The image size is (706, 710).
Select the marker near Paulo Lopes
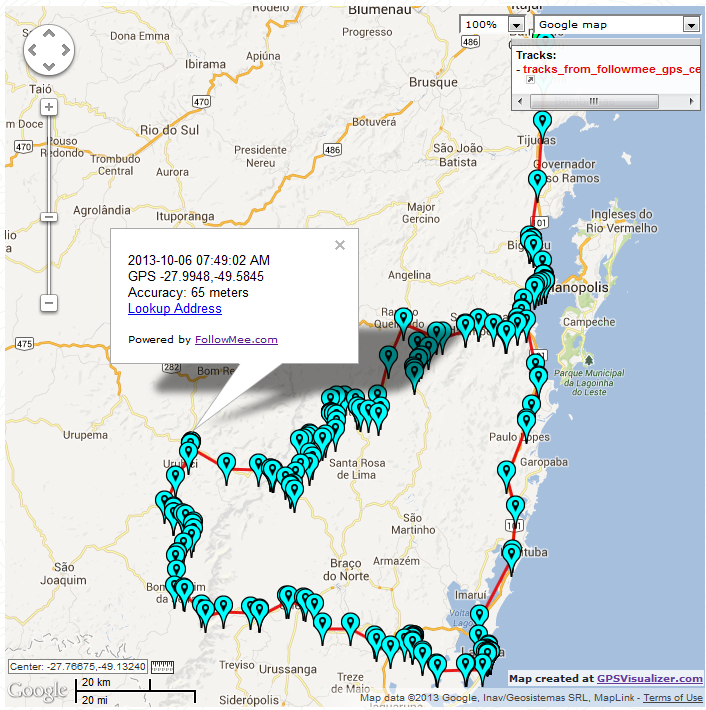526,421
